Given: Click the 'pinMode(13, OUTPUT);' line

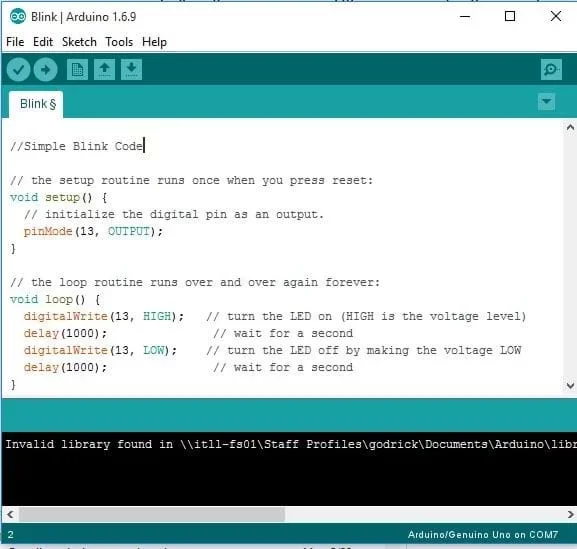Looking at the screenshot, I should [93, 231].
